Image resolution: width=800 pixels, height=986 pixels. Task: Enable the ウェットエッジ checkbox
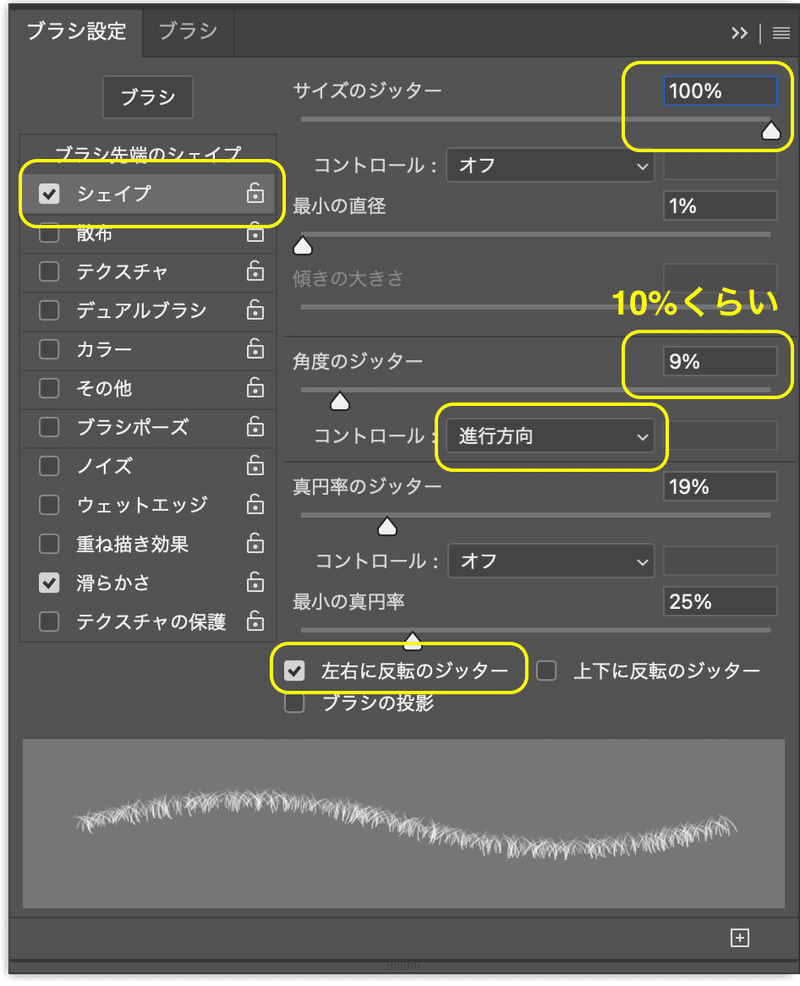tap(49, 505)
